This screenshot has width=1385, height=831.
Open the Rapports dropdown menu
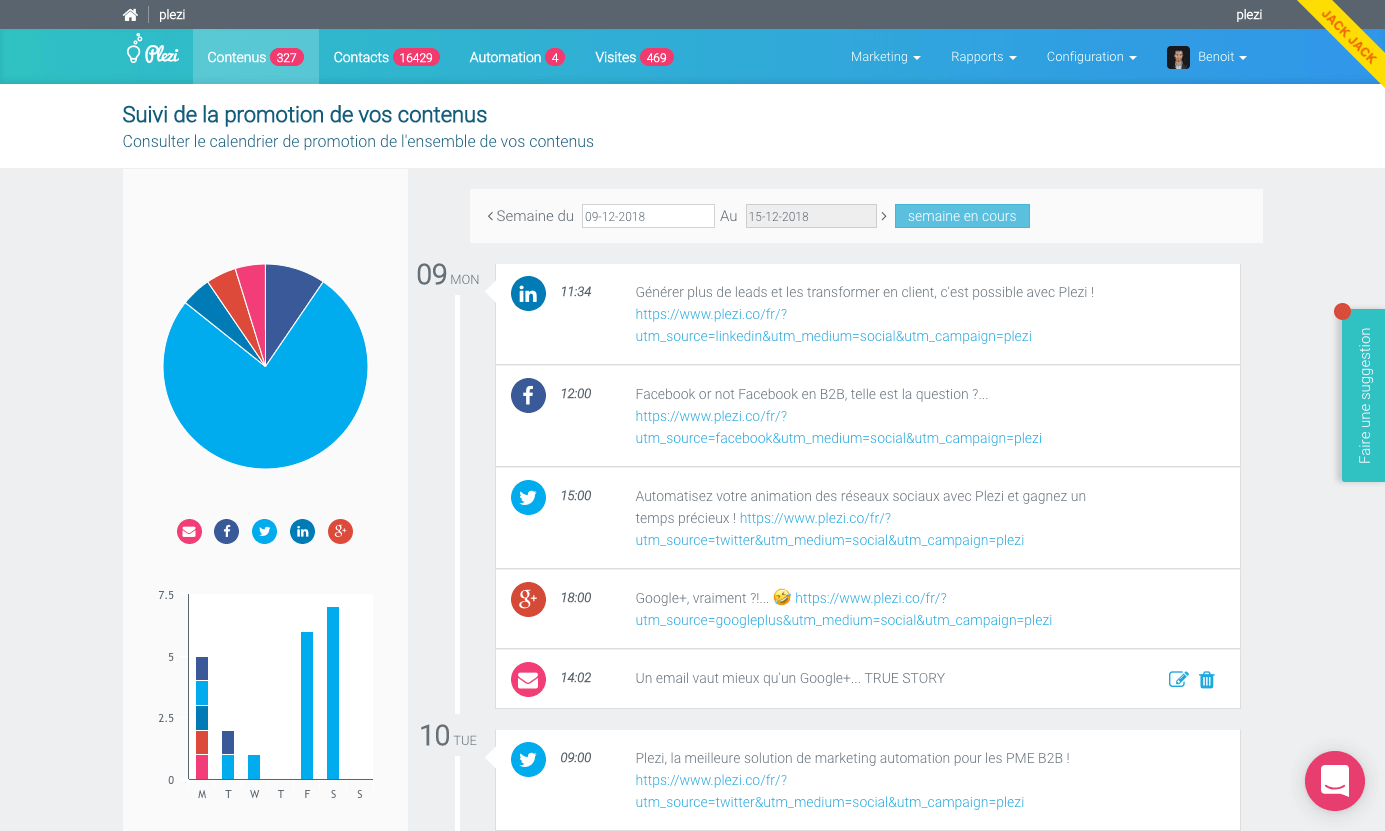[x=983, y=57]
